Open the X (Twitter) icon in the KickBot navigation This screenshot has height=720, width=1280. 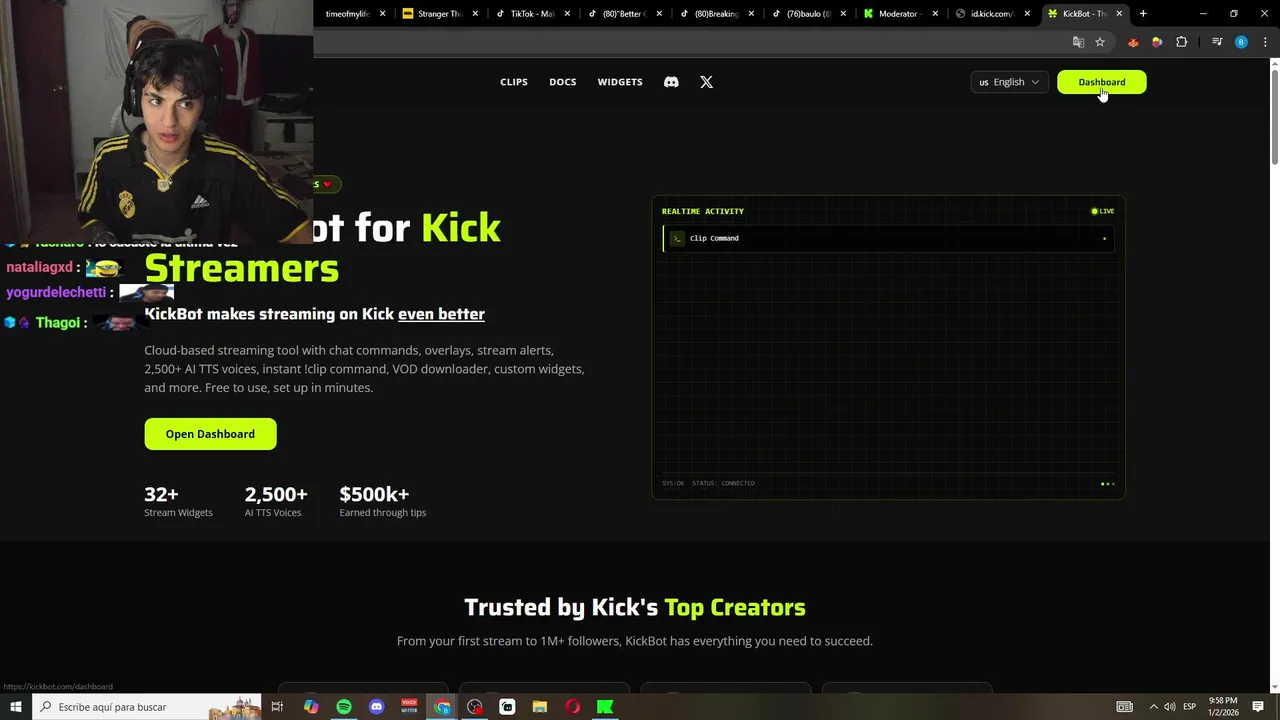tap(707, 82)
